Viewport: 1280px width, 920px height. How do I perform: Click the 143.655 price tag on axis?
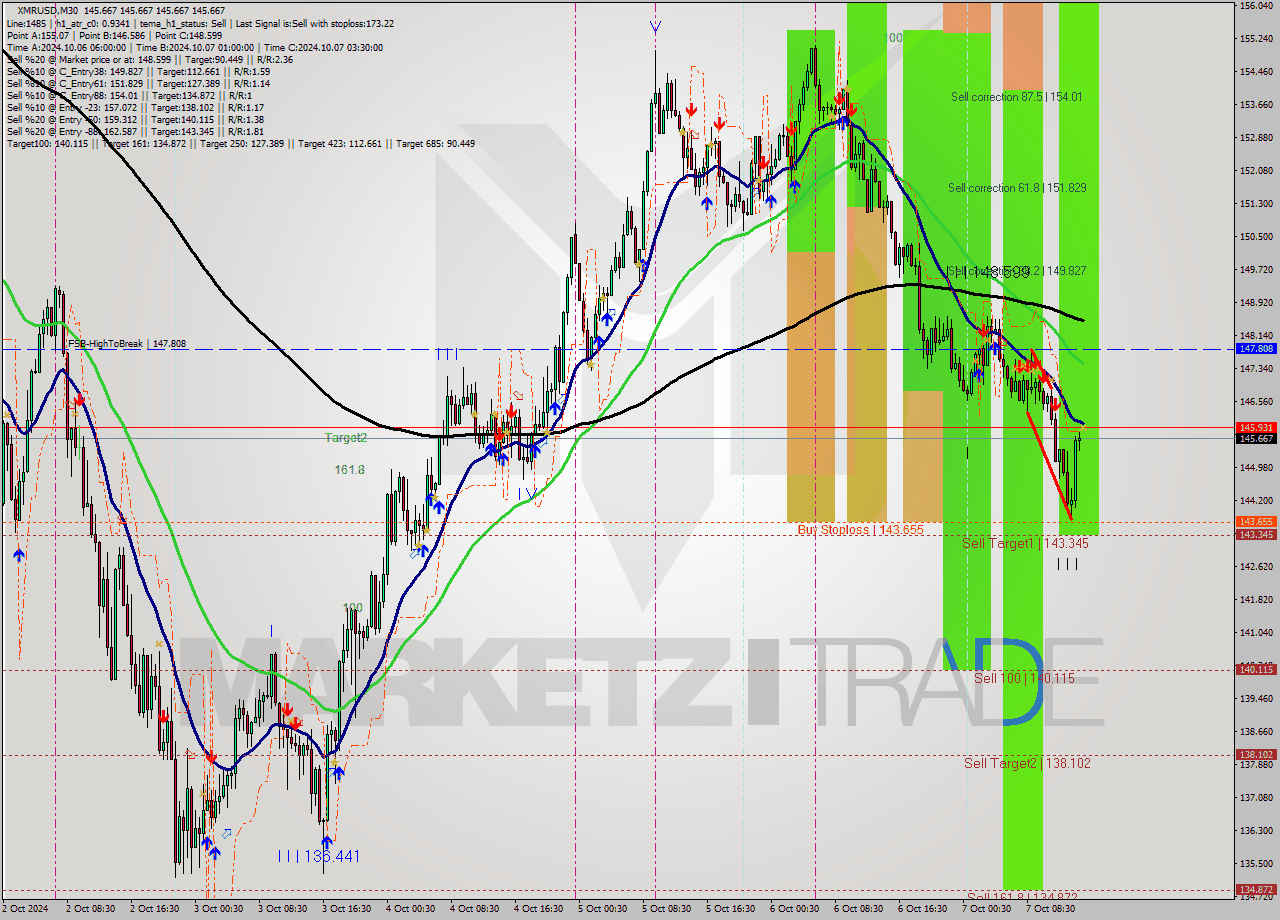1256,522
